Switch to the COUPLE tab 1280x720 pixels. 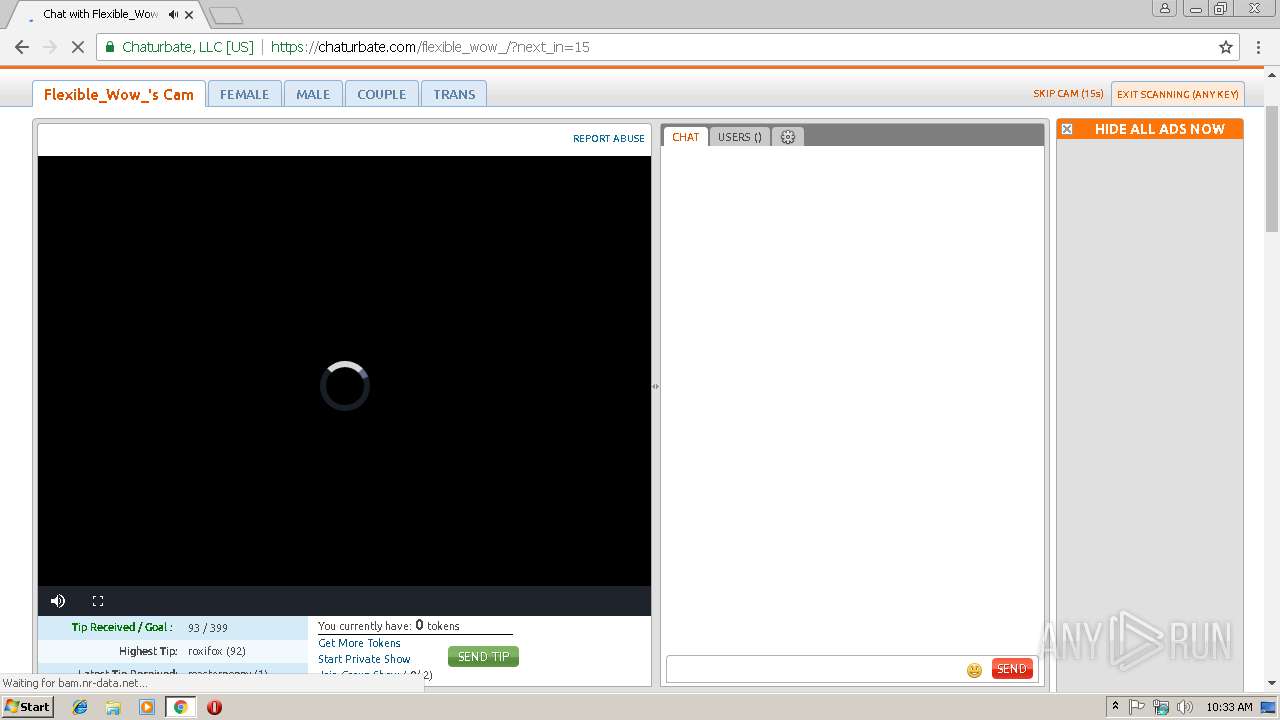[x=382, y=94]
